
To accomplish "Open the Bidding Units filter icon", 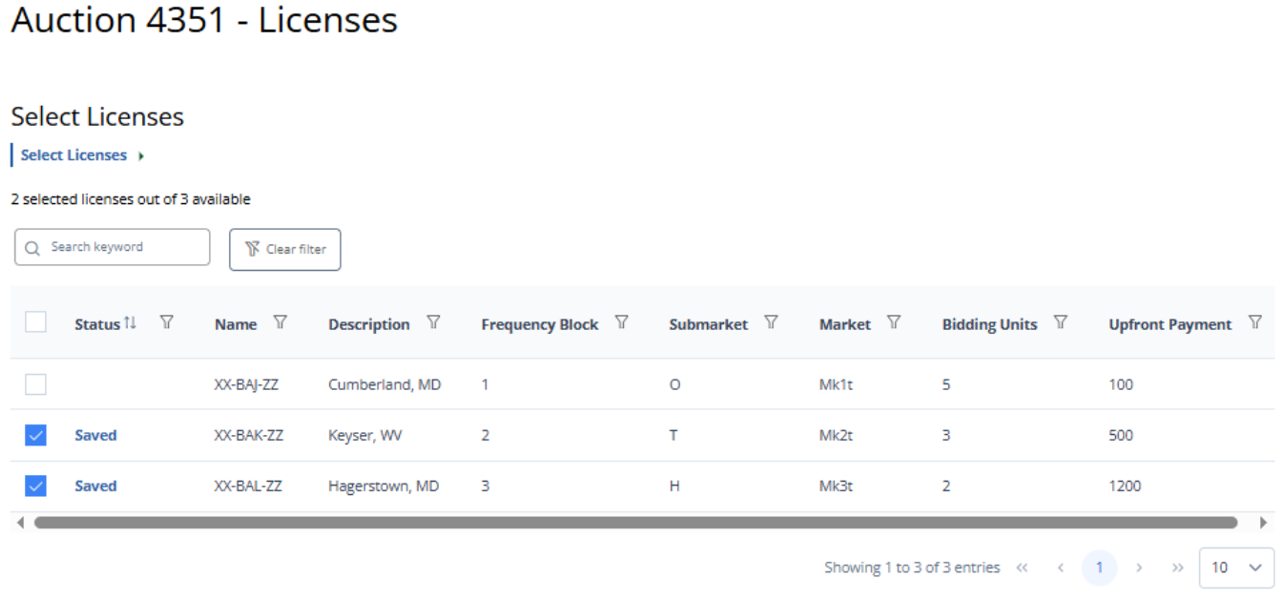I will click(1061, 323).
